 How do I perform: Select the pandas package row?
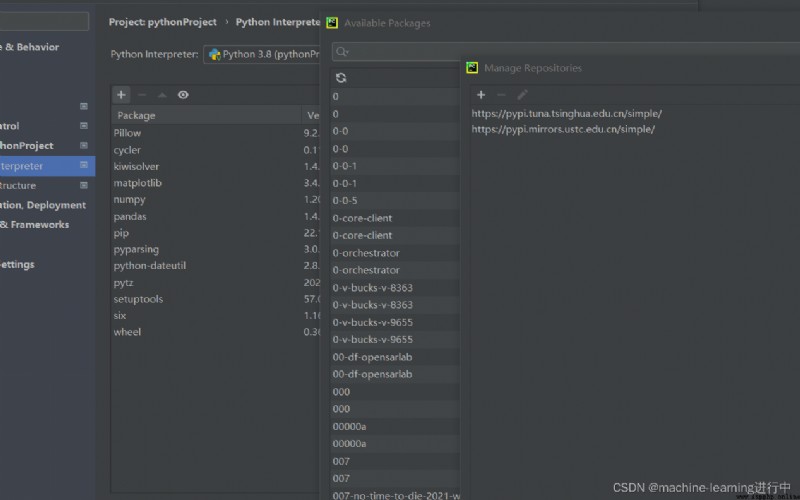(x=216, y=216)
